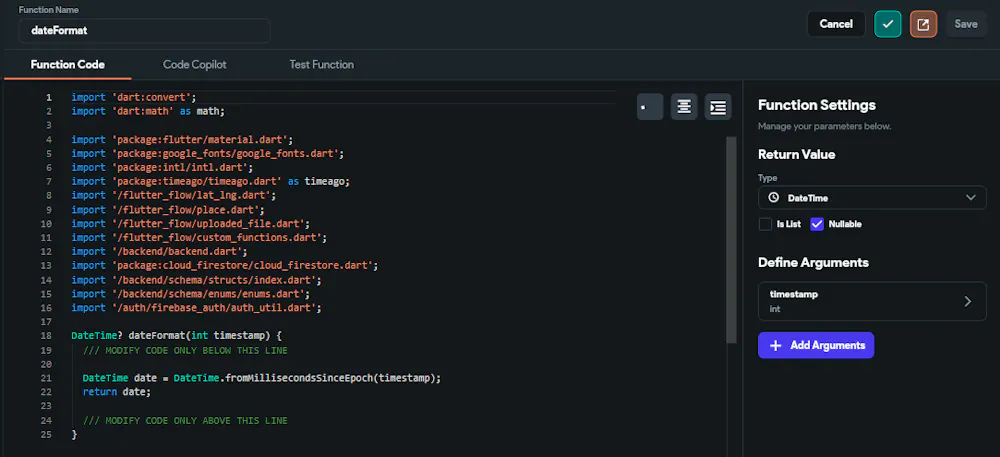Click the google_fonts import line

coord(208,154)
